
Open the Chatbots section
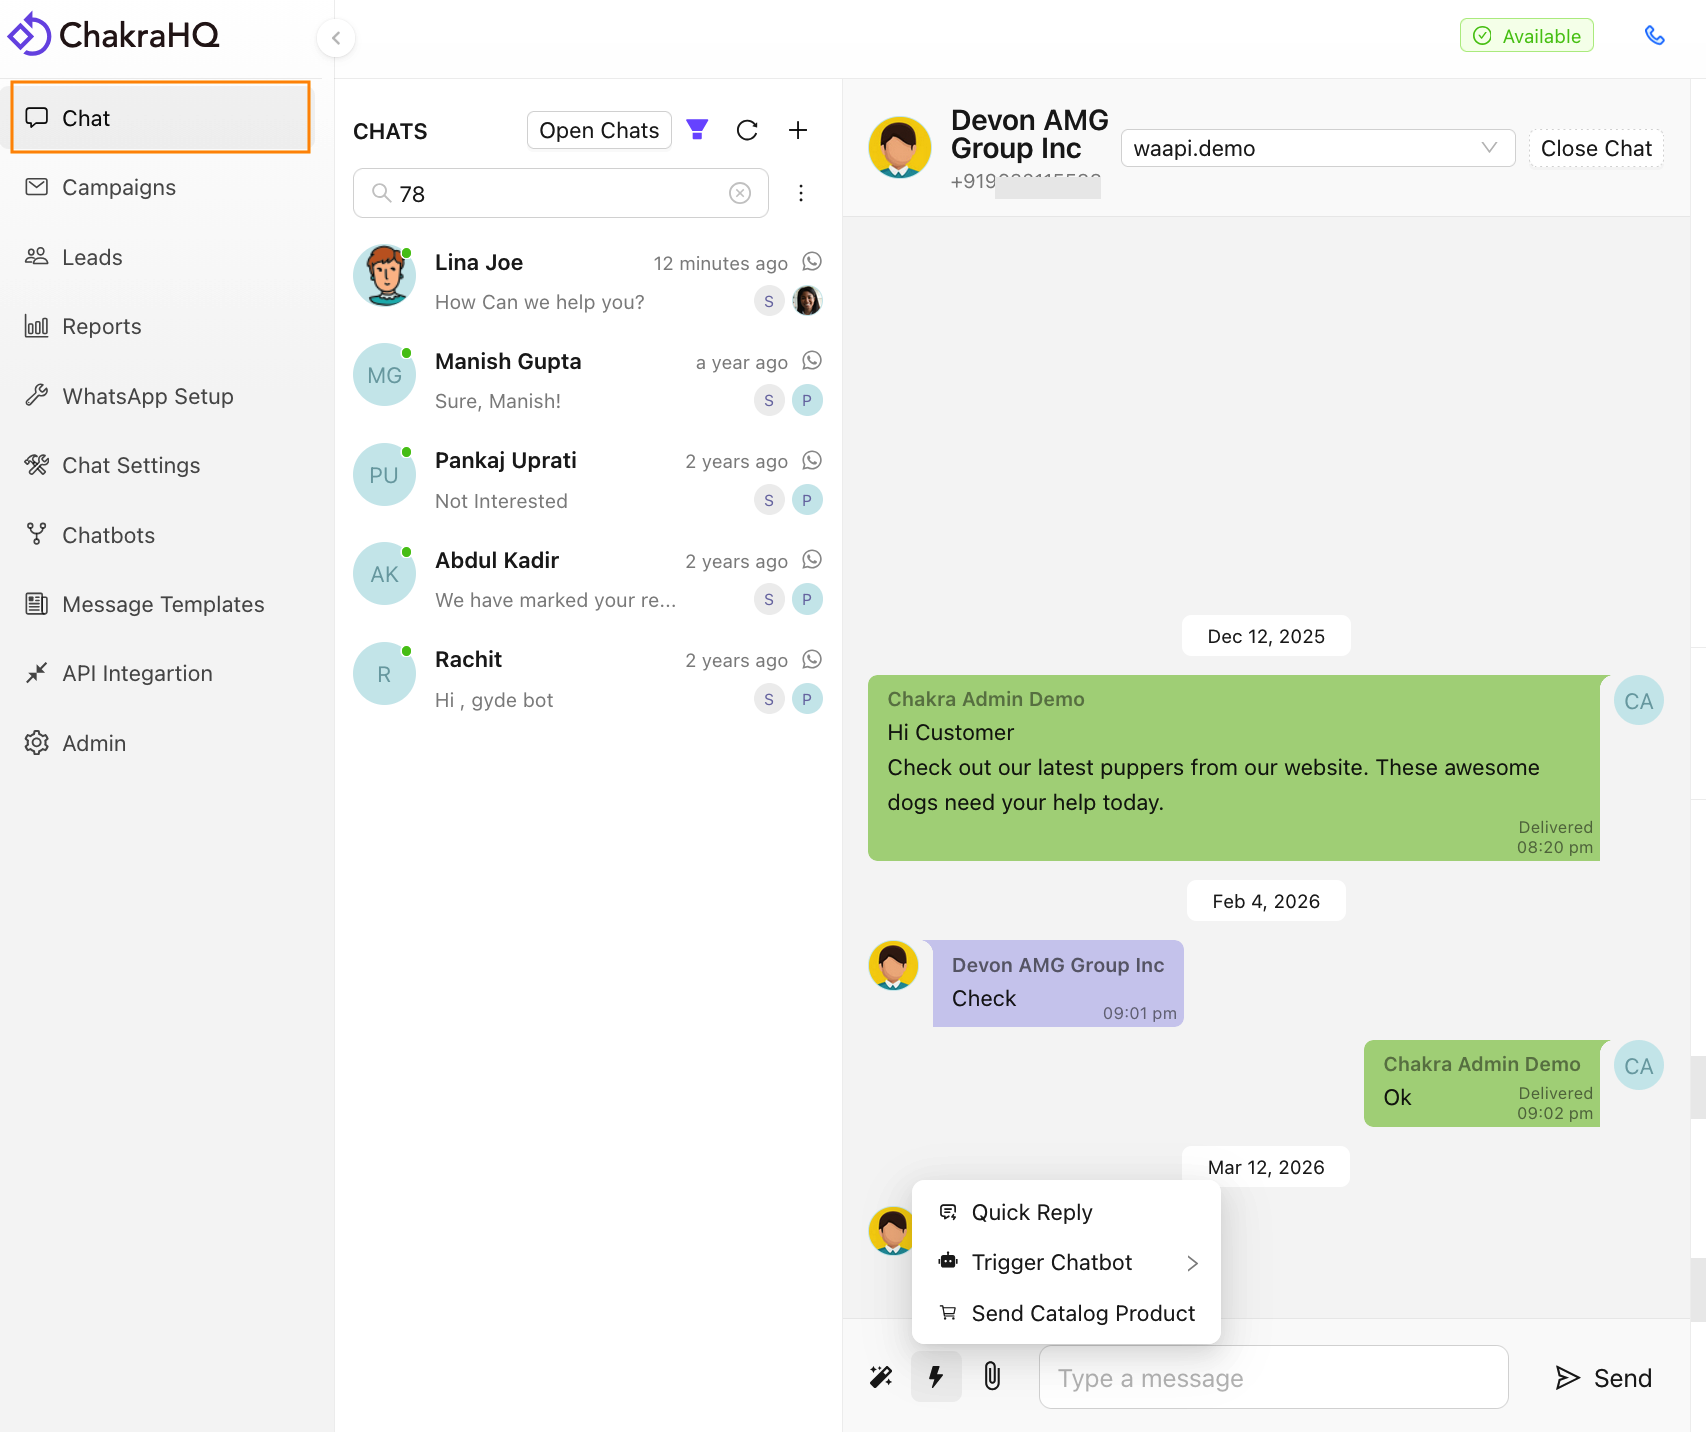point(107,535)
